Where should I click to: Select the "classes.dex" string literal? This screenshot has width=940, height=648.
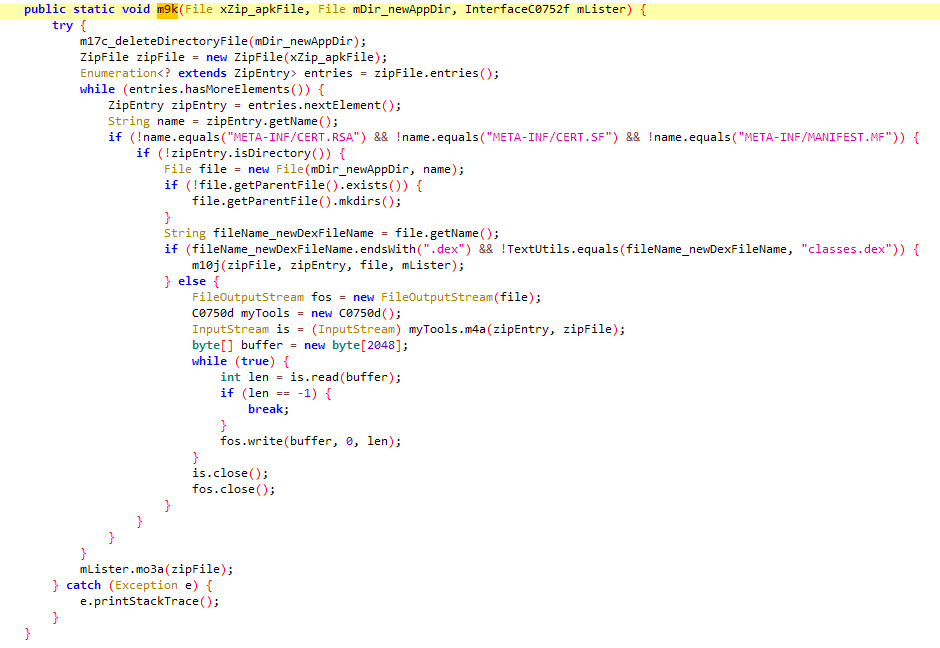click(846, 249)
